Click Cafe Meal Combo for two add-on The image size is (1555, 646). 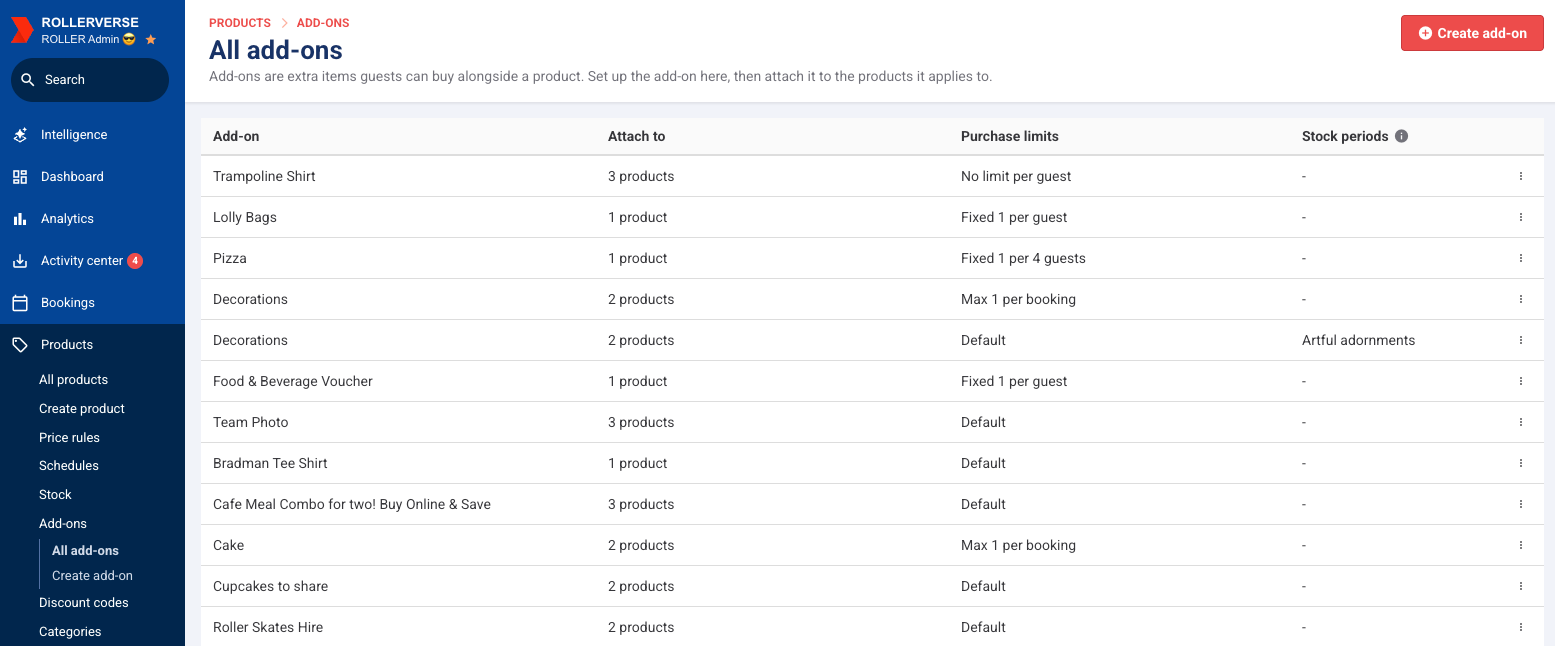[352, 504]
